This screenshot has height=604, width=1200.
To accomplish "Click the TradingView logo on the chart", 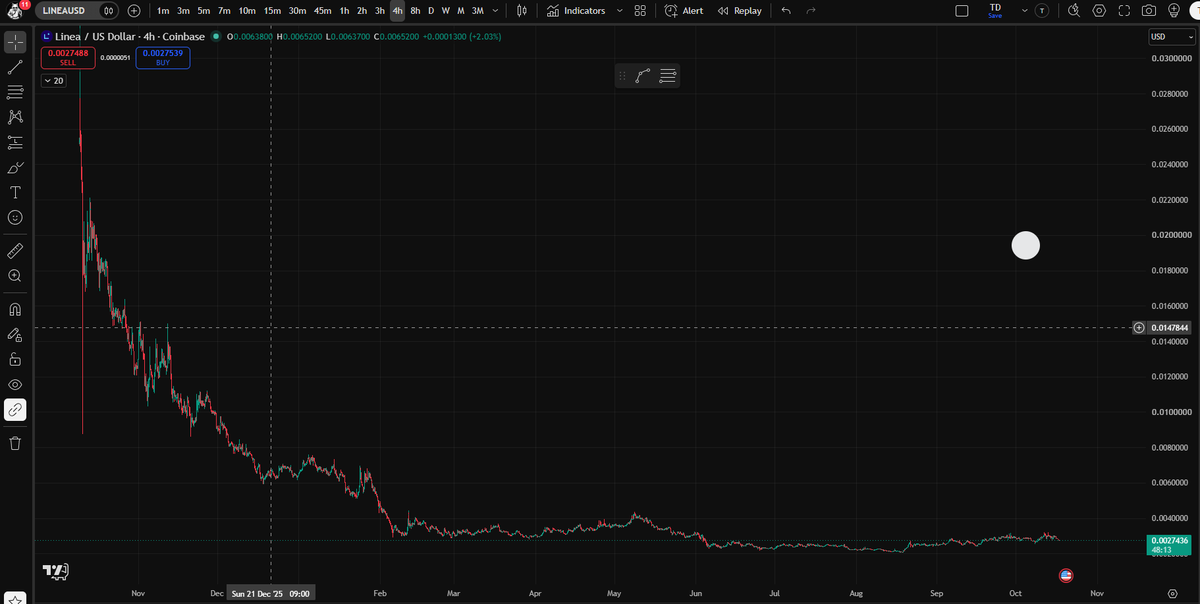I will click(x=55, y=570).
